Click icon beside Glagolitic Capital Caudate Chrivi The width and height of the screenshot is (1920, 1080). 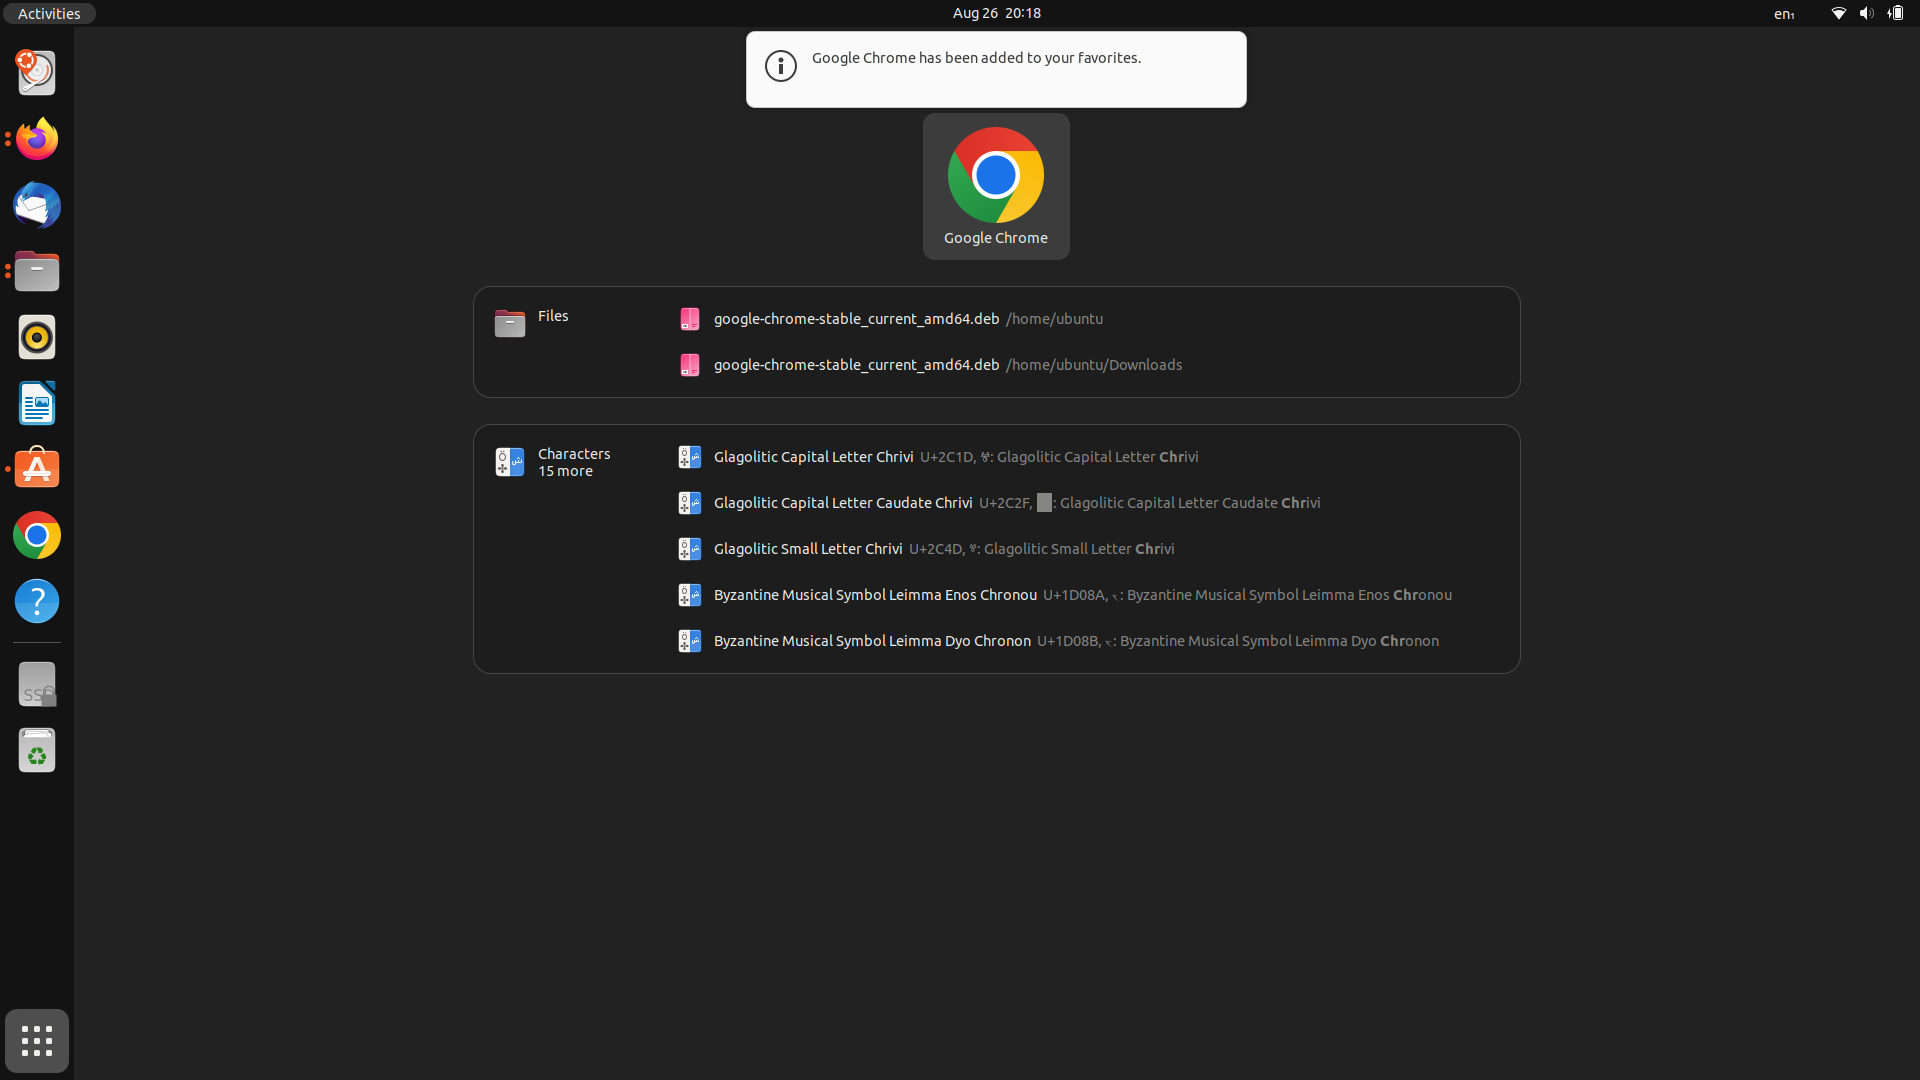point(690,503)
